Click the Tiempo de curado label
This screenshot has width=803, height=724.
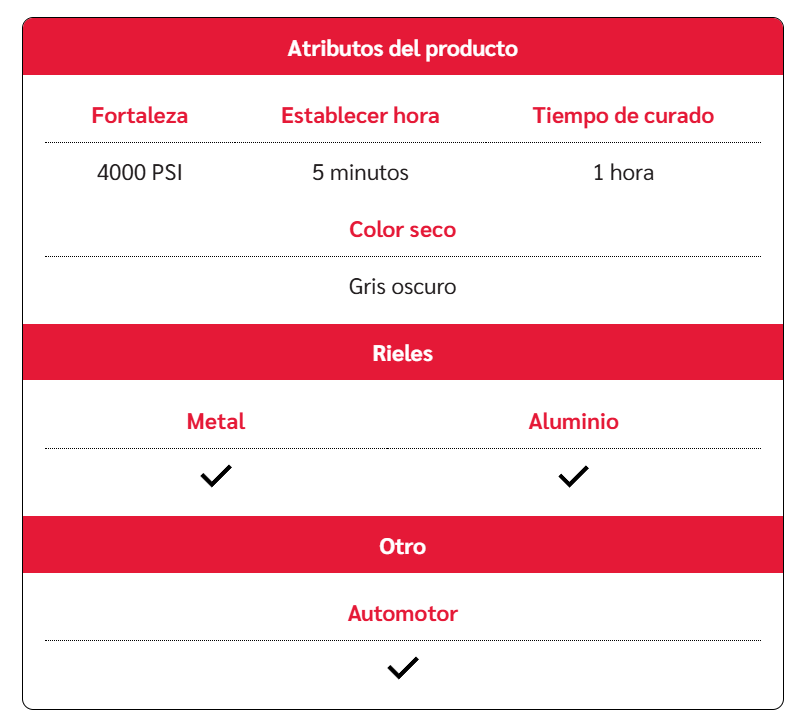coord(623,115)
